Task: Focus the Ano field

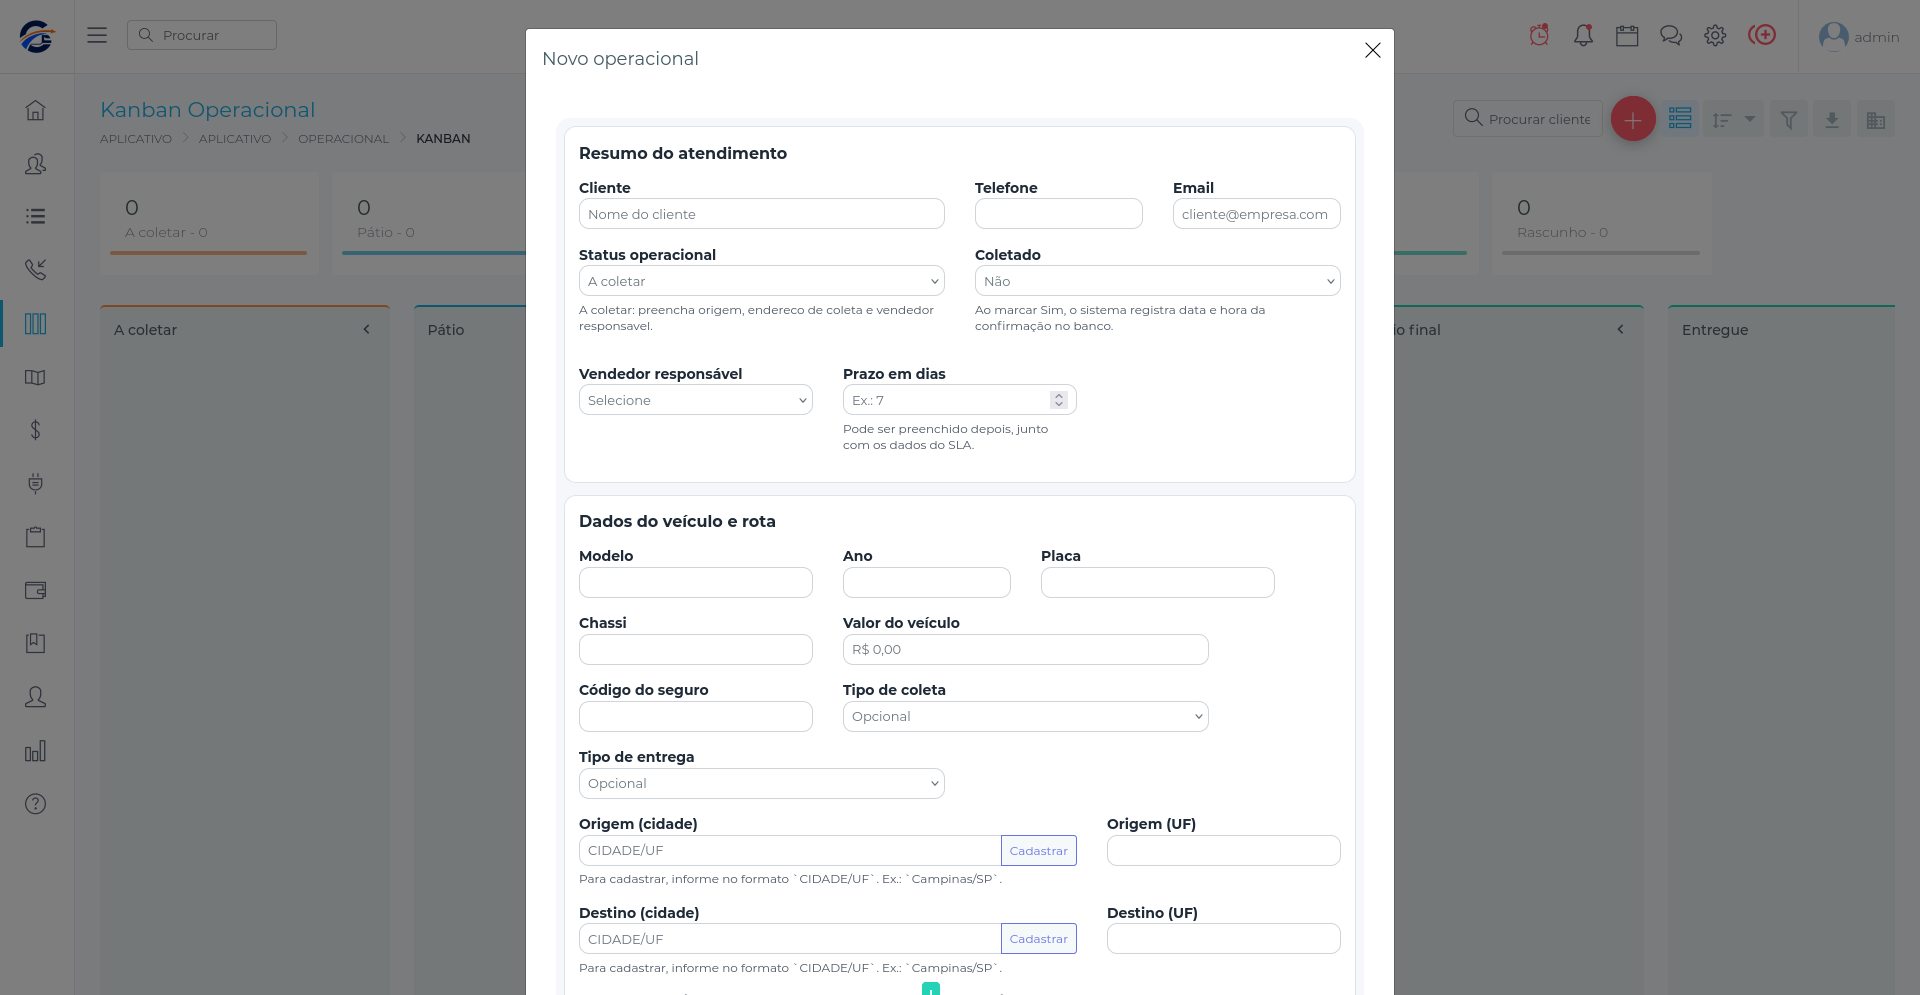Action: (927, 583)
